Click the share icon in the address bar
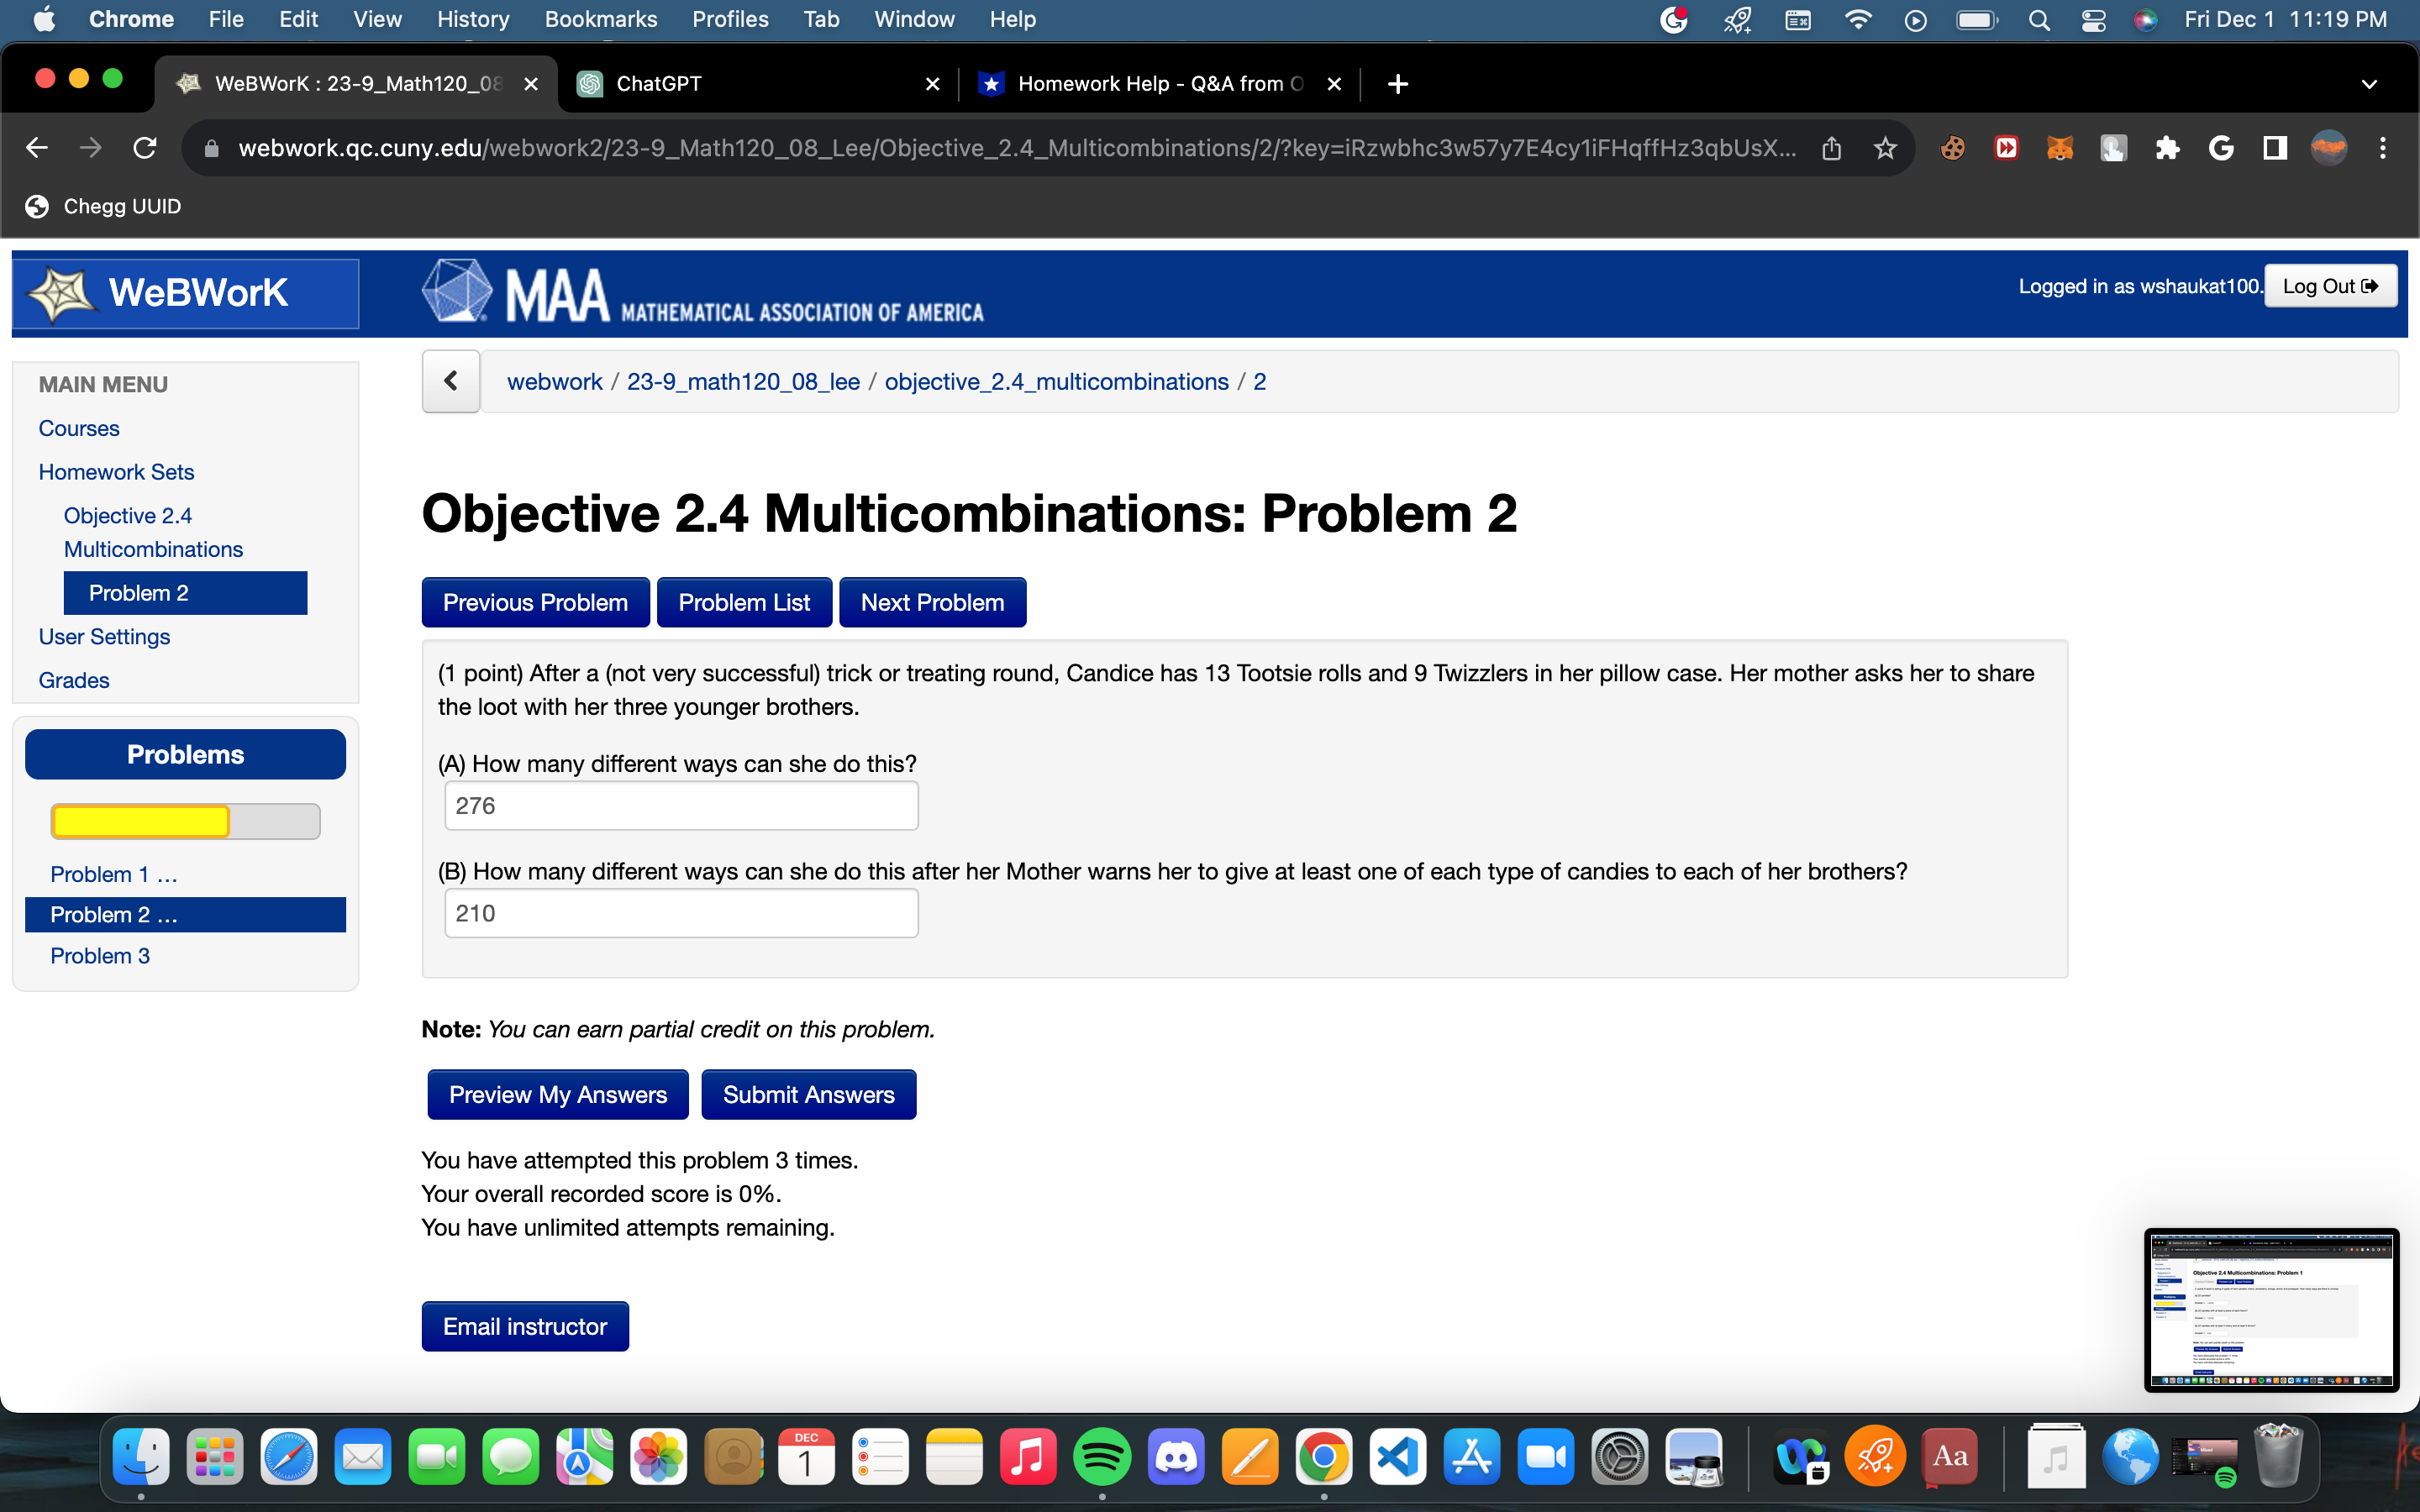This screenshot has height=1512, width=2420. tap(1830, 147)
